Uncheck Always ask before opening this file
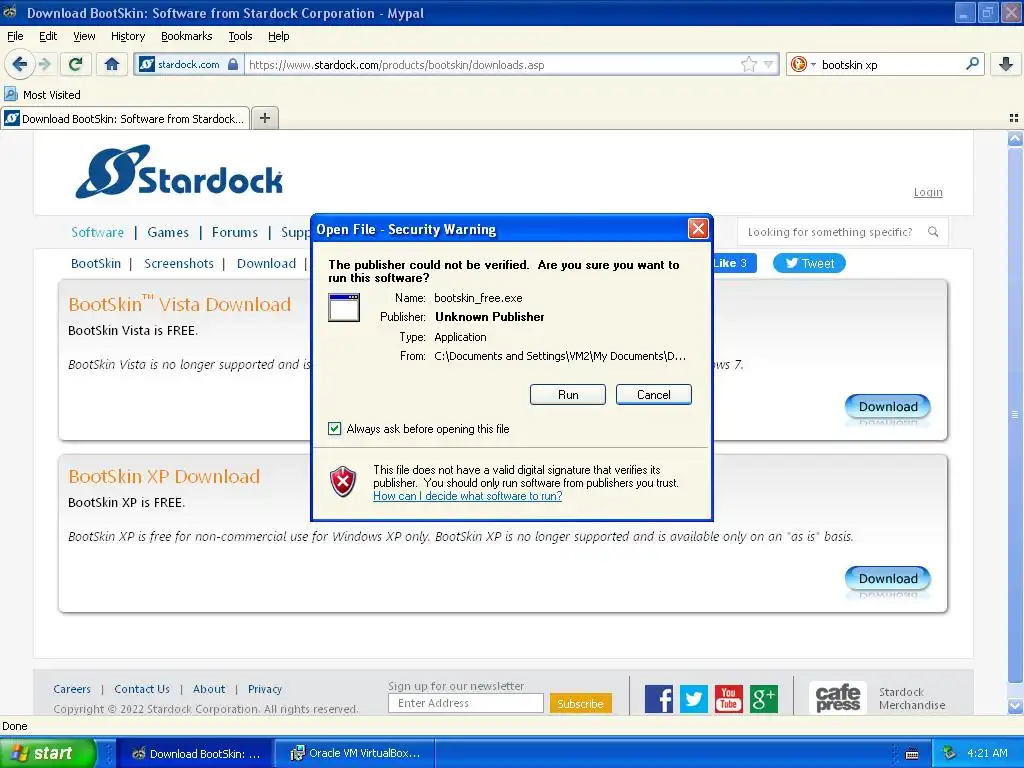 [x=334, y=428]
